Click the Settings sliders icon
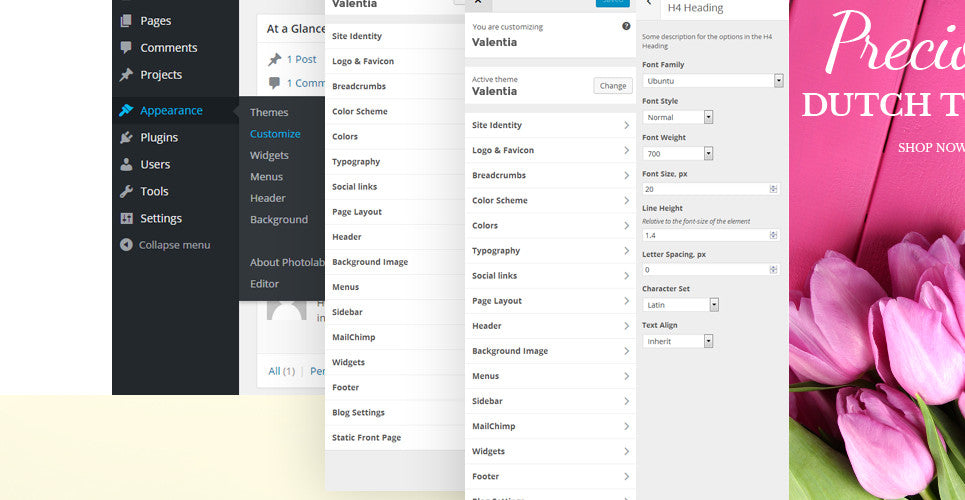 pyautogui.click(x=126, y=218)
